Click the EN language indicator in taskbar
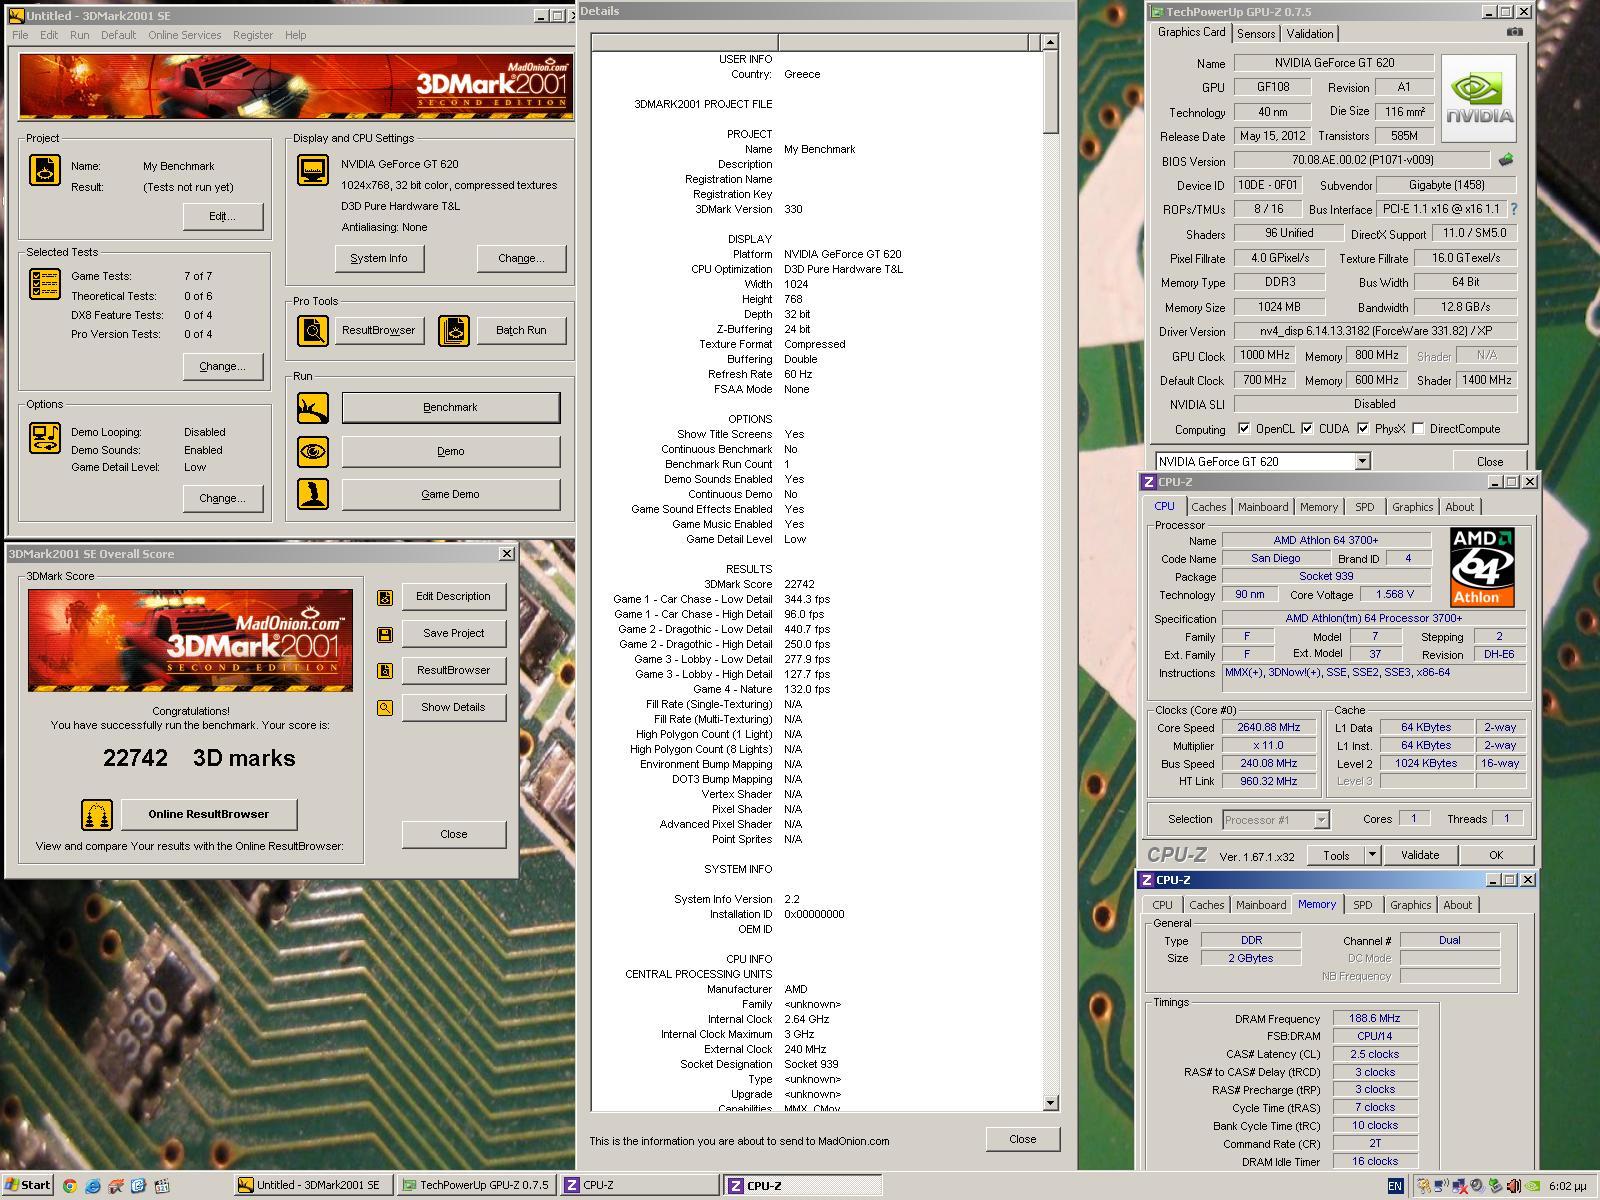 pyautogui.click(x=1395, y=1186)
